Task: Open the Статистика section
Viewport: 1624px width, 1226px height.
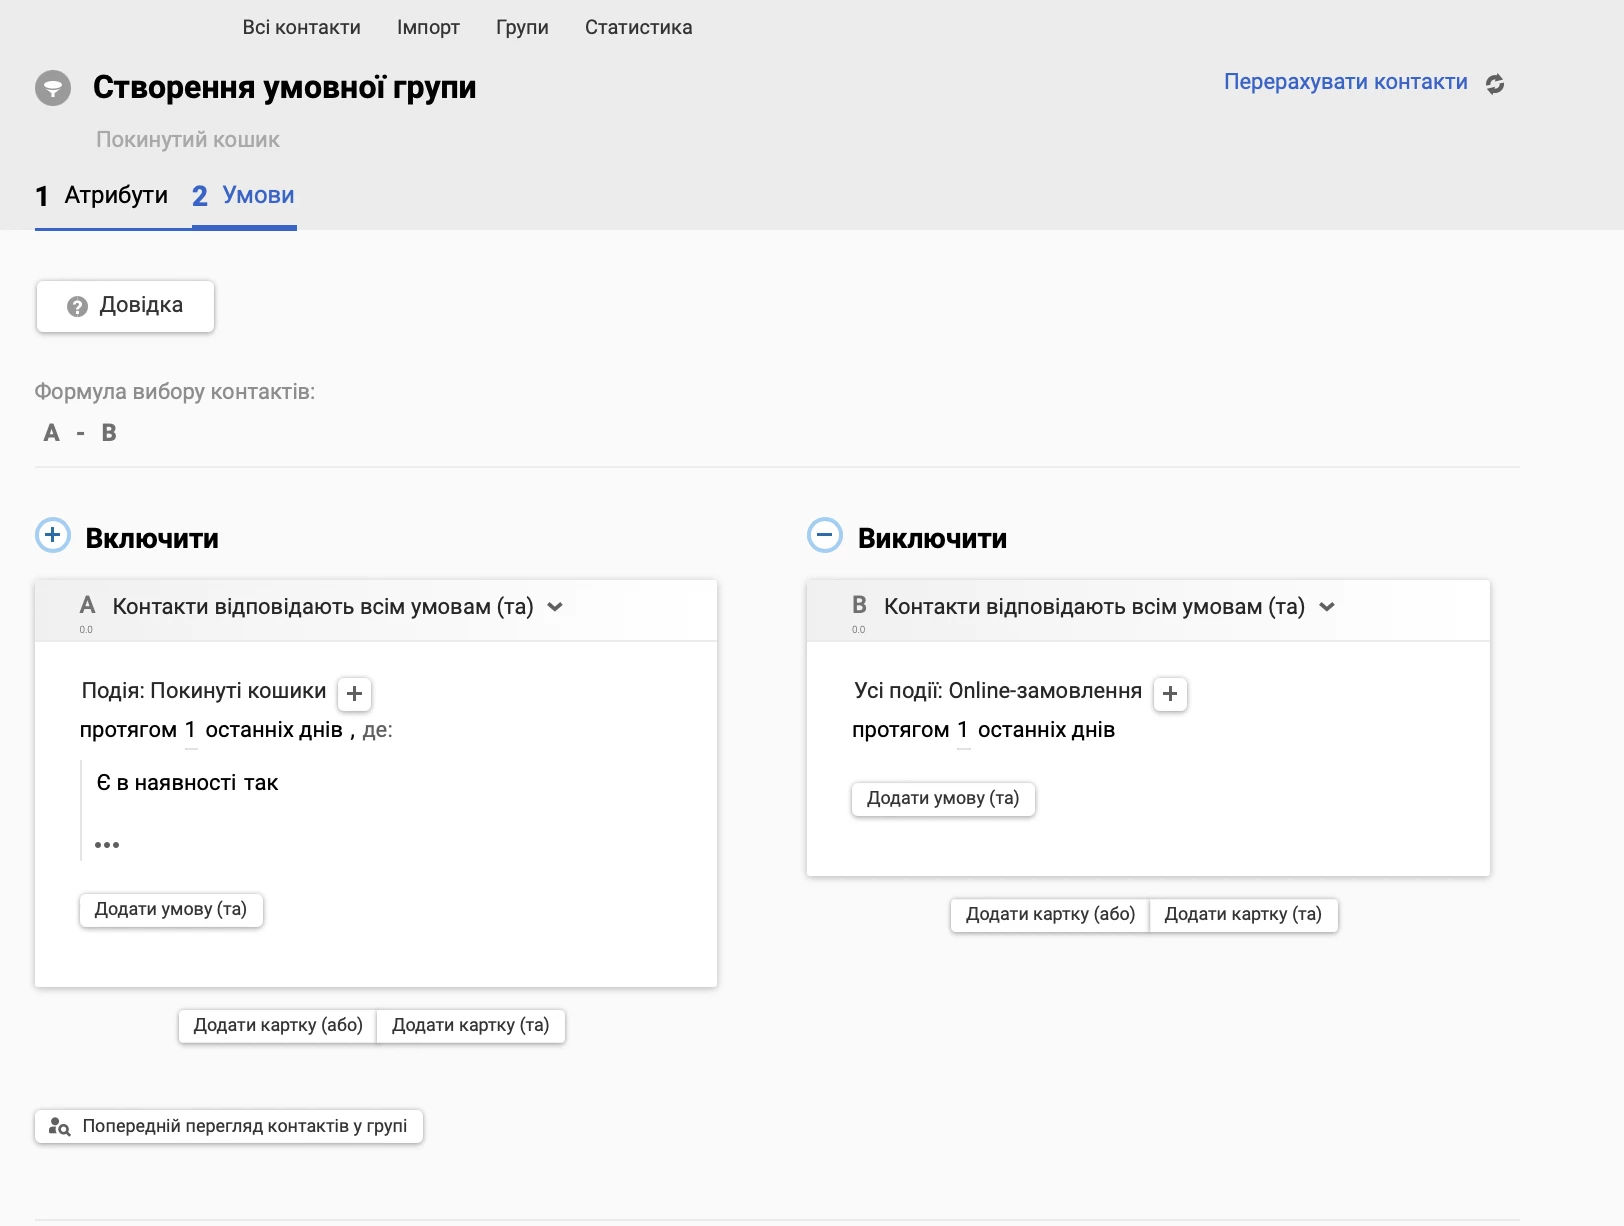Action: (x=638, y=27)
